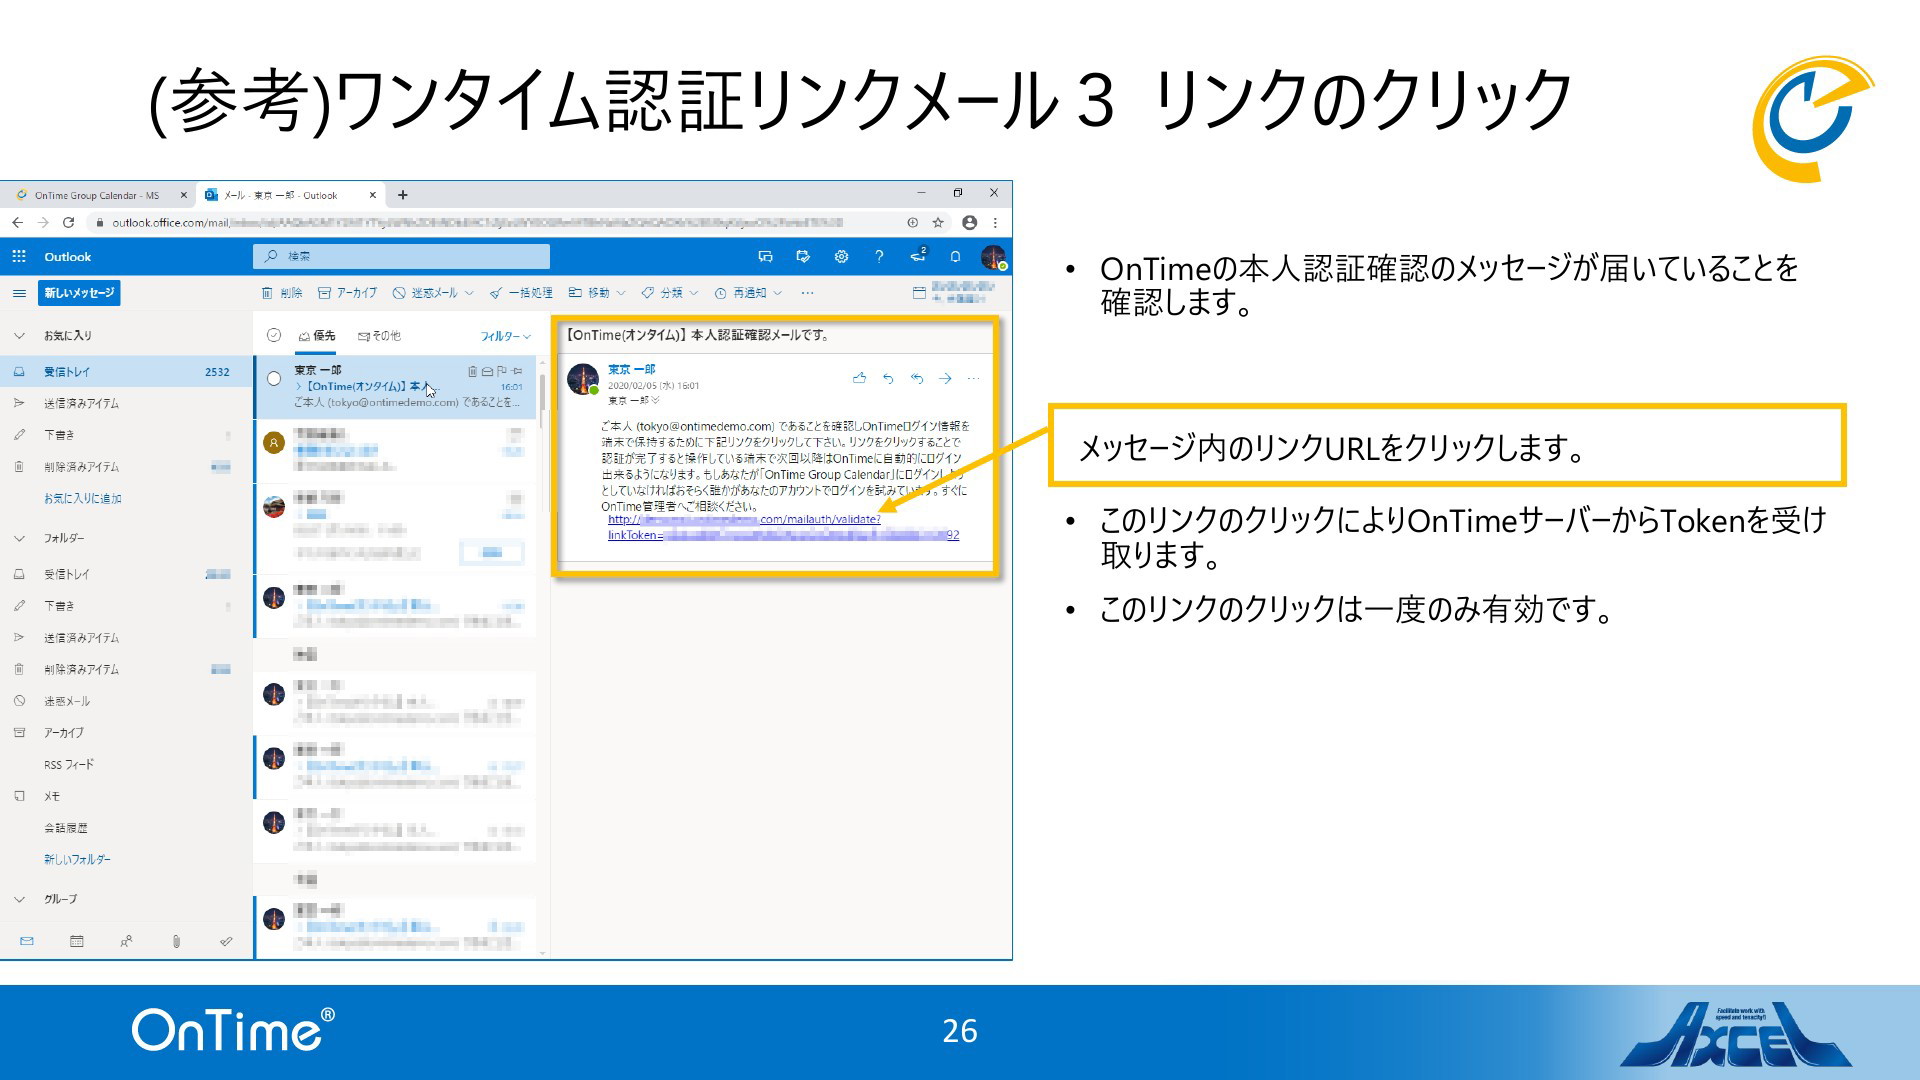Click 削除 in the mail toolbar
The image size is (1920, 1080).
pyautogui.click(x=282, y=293)
